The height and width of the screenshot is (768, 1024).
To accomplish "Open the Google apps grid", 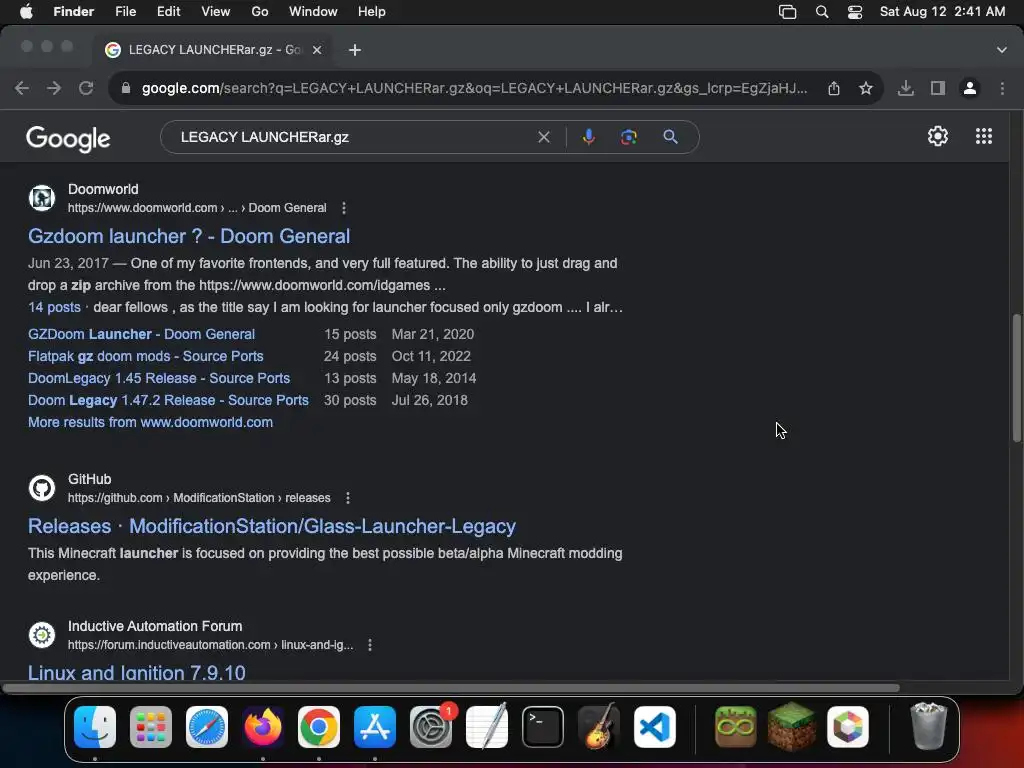I will pos(984,136).
